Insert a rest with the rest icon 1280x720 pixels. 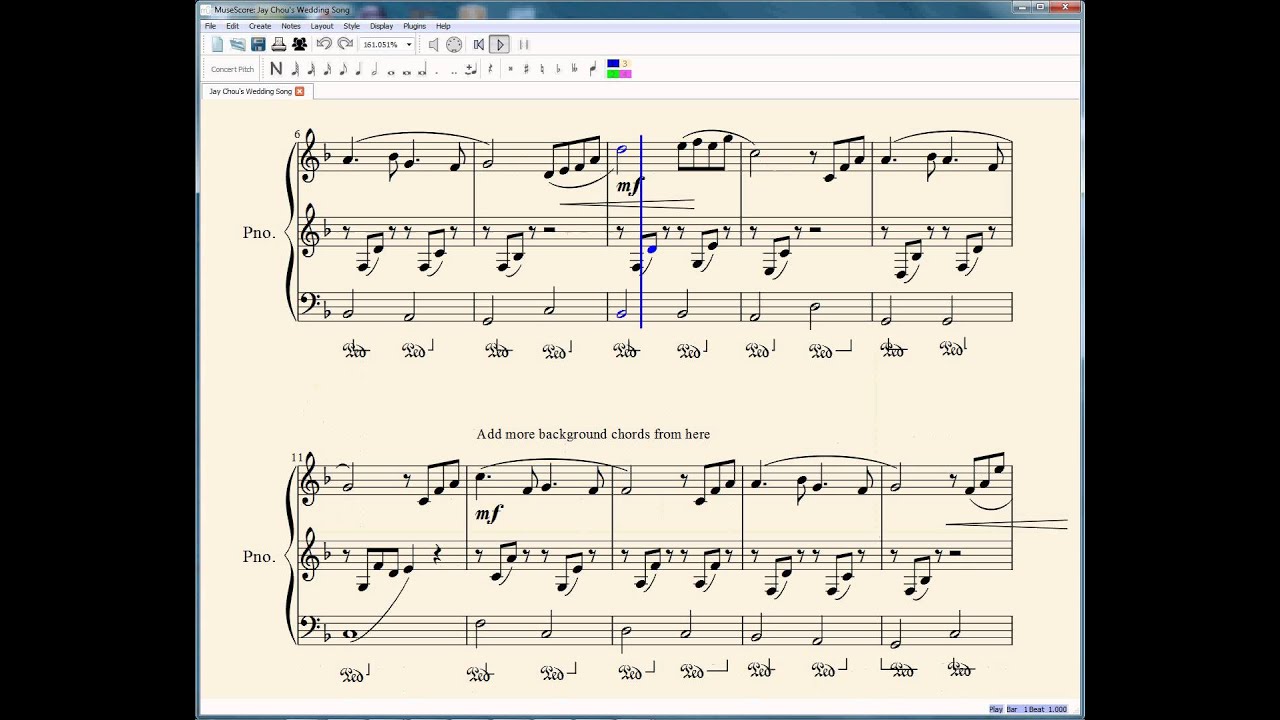point(490,69)
